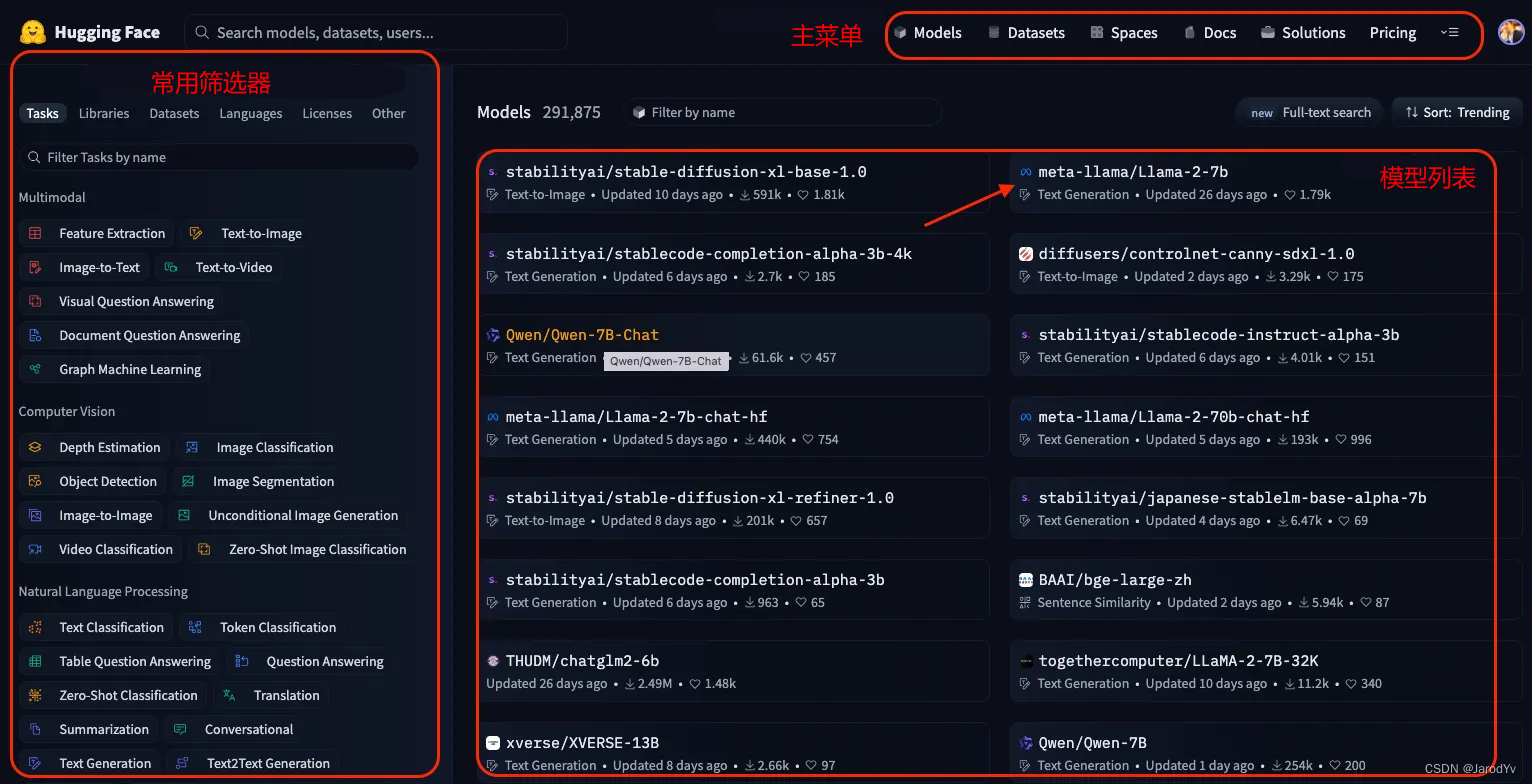Screen dimensions: 1532x784
Task: Click the Filter Tasks by name field
Action: [219, 157]
